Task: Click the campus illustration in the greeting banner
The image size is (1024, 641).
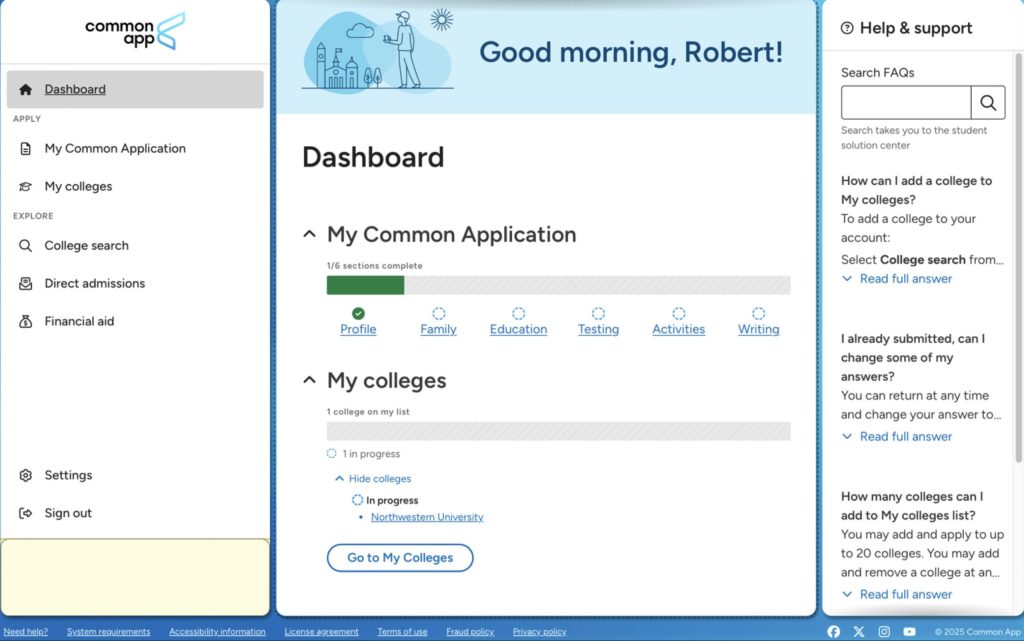Action: point(378,51)
